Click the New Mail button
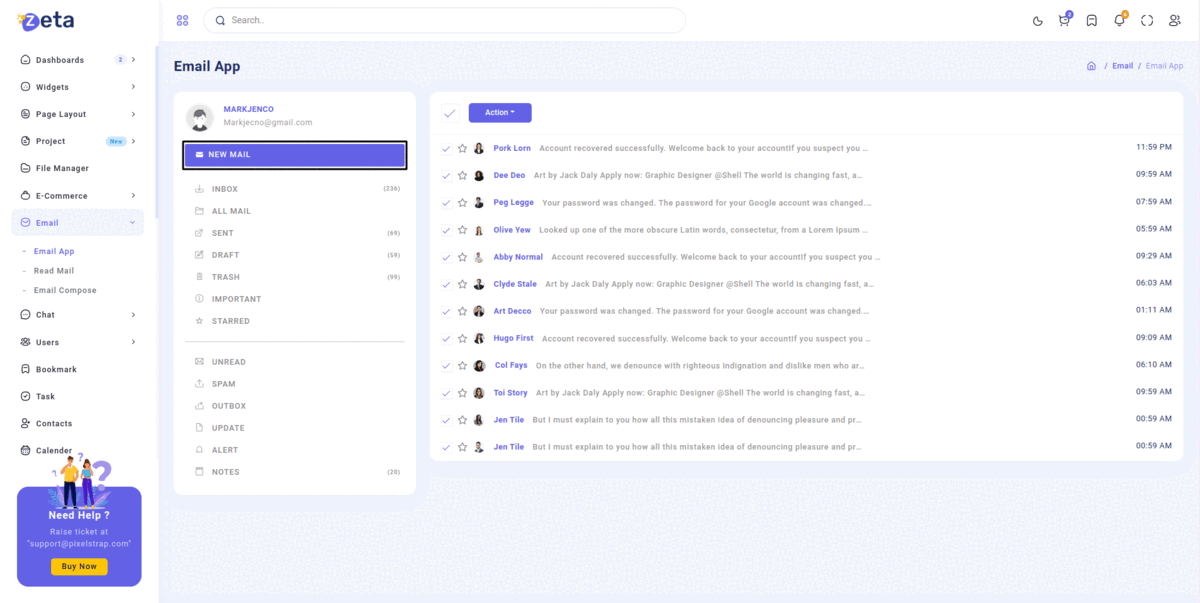Viewport: 1200px width, 603px height. (x=294, y=155)
